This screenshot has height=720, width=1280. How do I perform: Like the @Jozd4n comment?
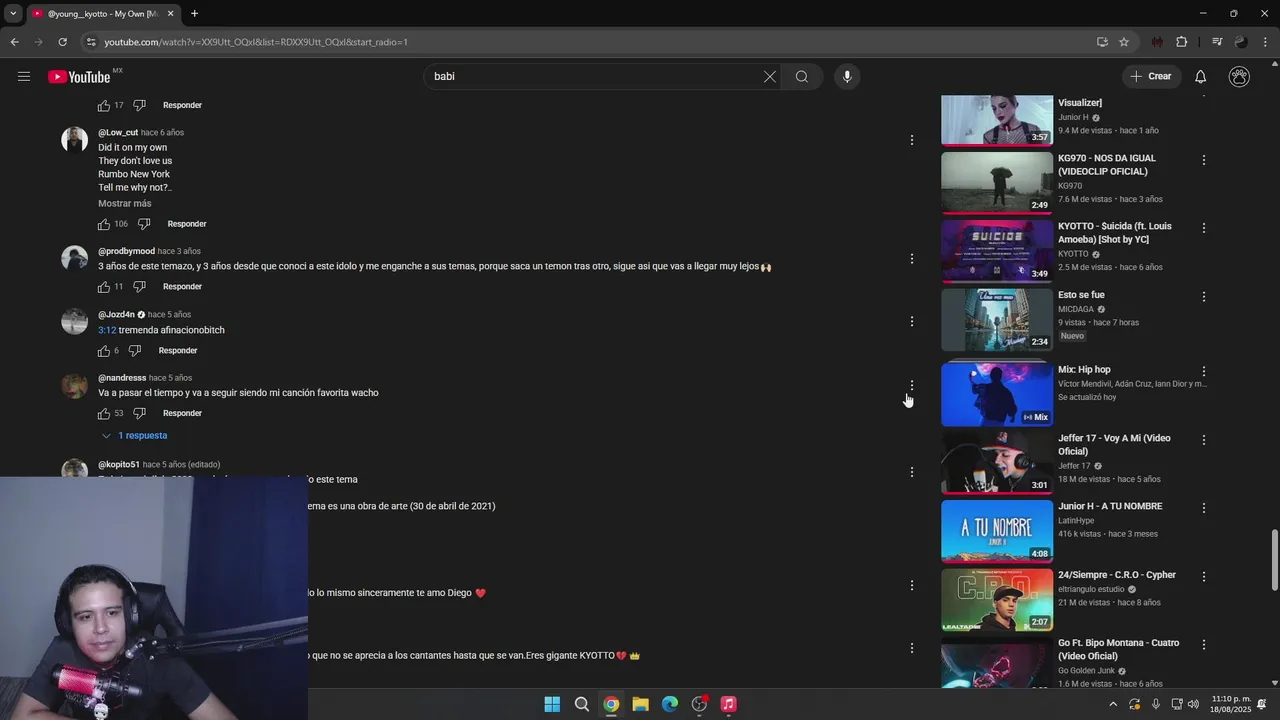(x=104, y=351)
